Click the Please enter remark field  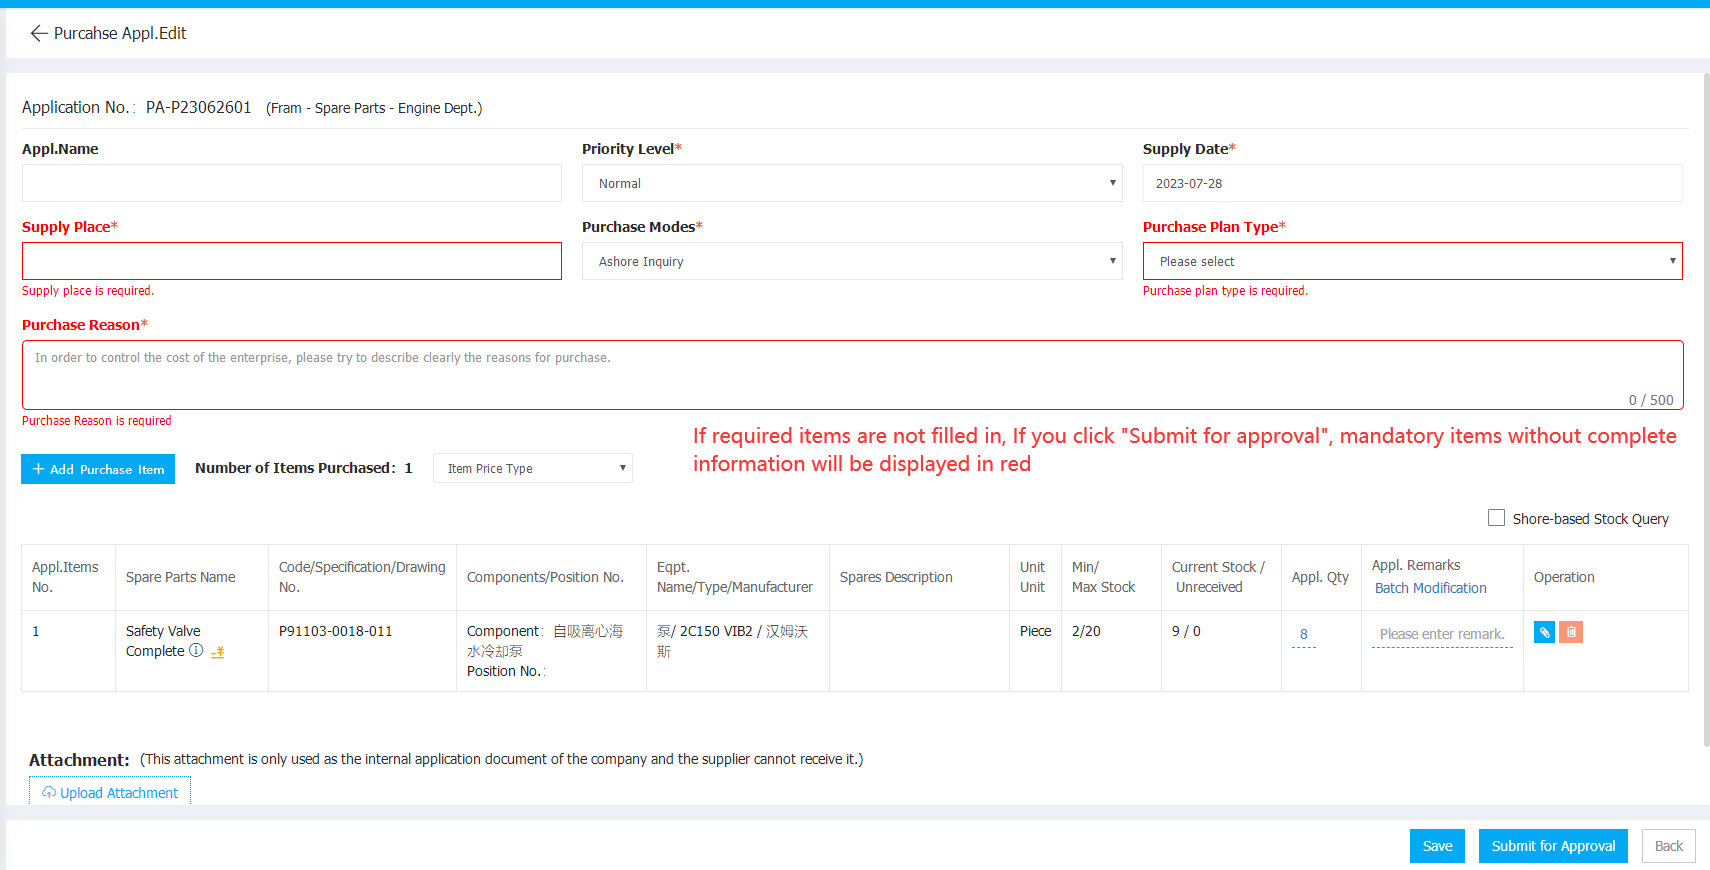(x=1442, y=634)
